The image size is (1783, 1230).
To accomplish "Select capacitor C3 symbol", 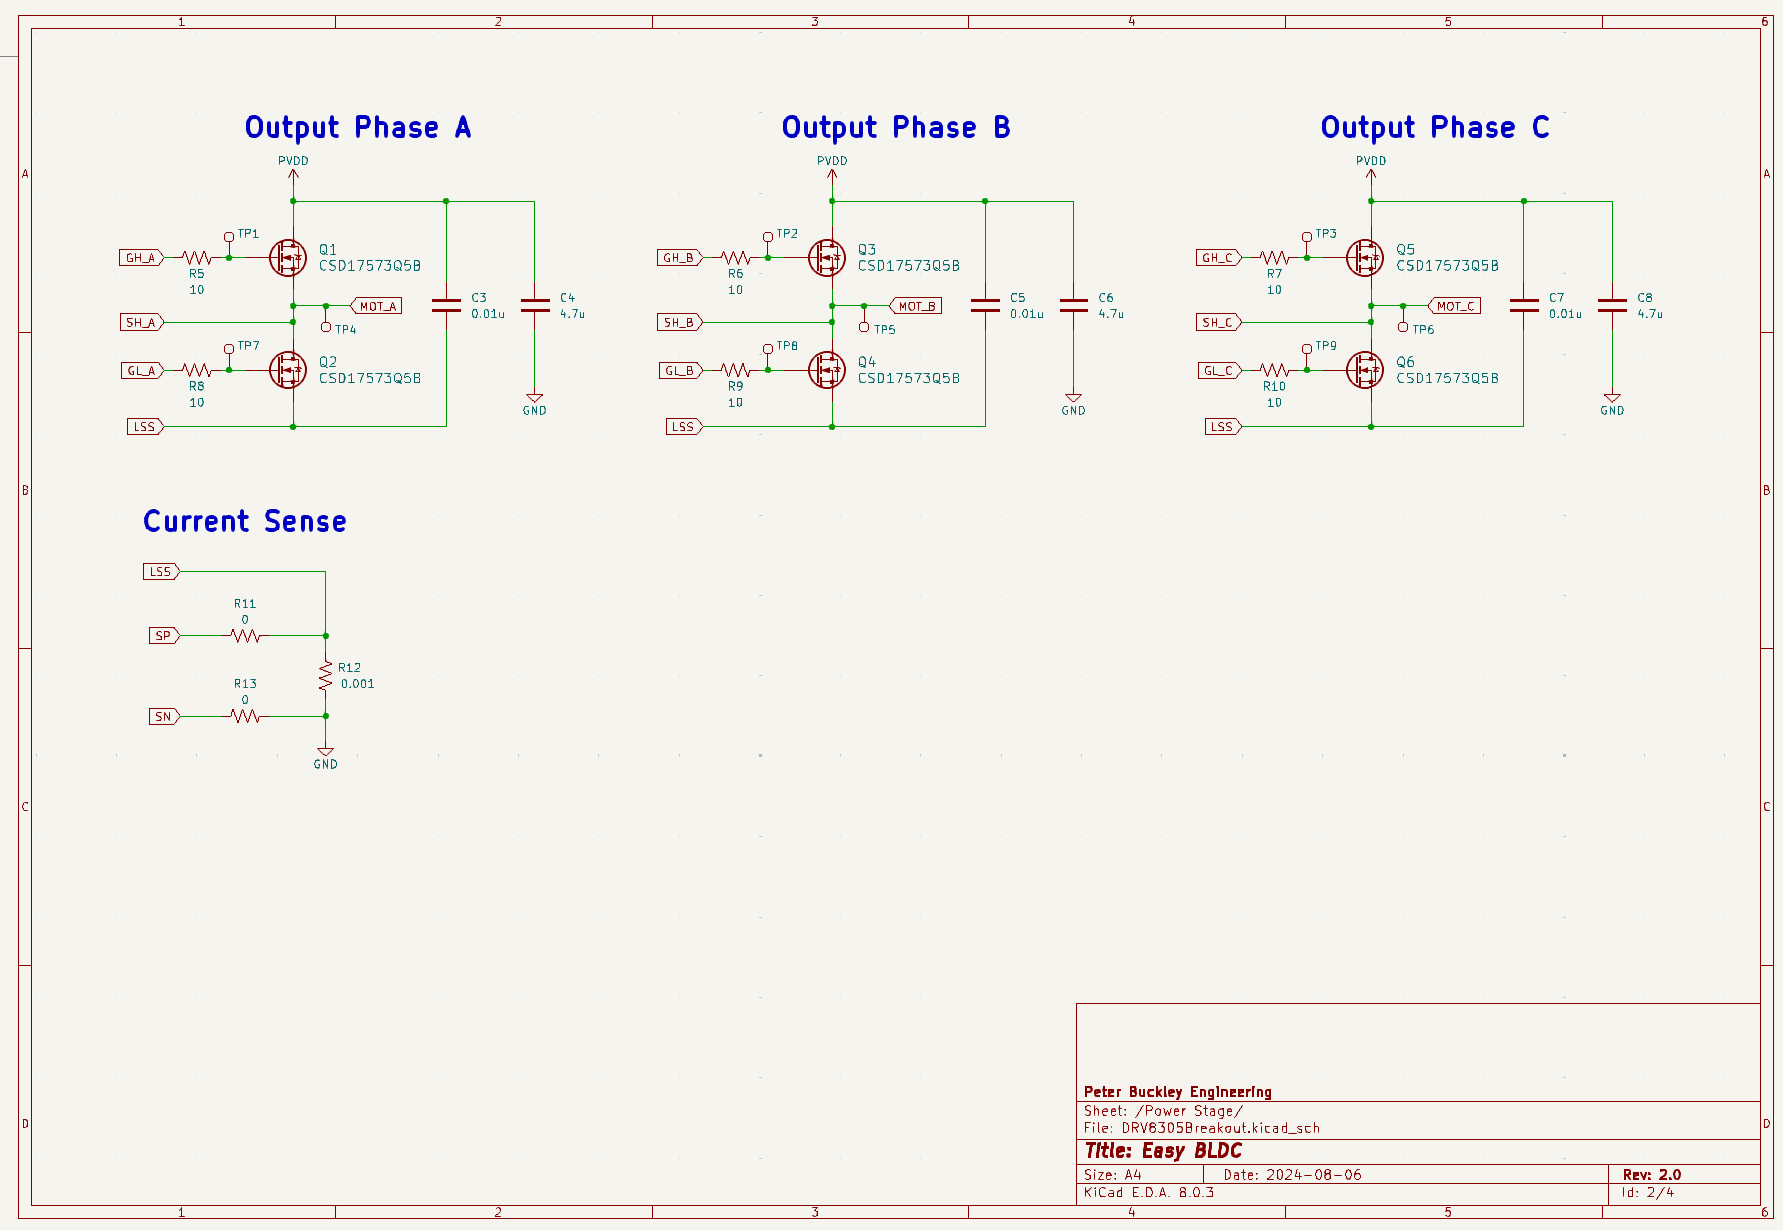I will coord(446,305).
